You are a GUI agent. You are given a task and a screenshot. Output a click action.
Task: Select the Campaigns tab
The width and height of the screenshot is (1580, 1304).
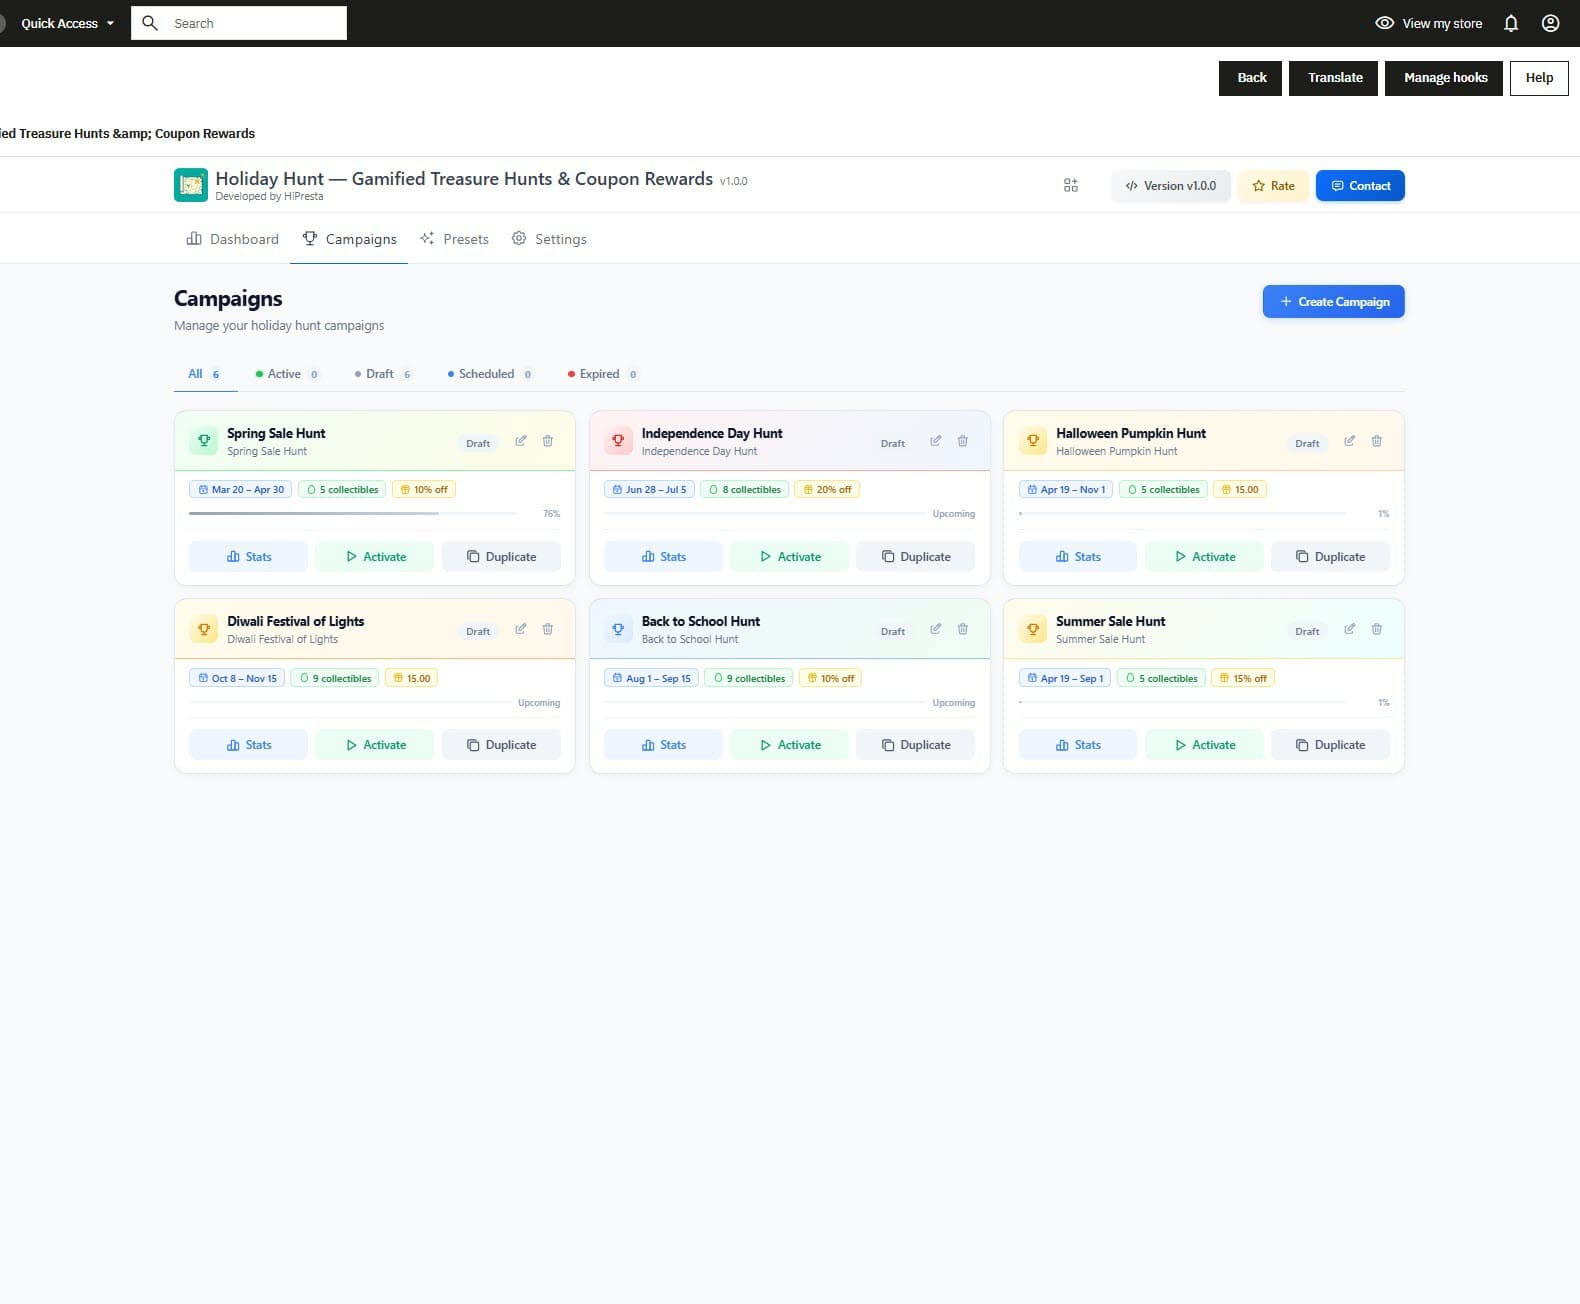click(349, 239)
